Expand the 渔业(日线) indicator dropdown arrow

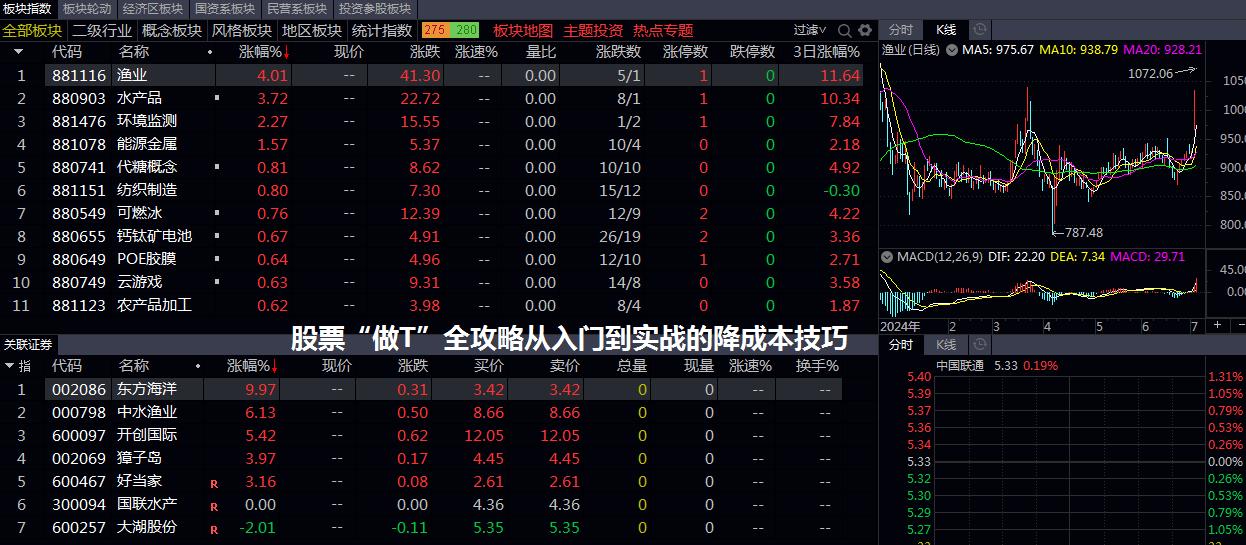951,49
